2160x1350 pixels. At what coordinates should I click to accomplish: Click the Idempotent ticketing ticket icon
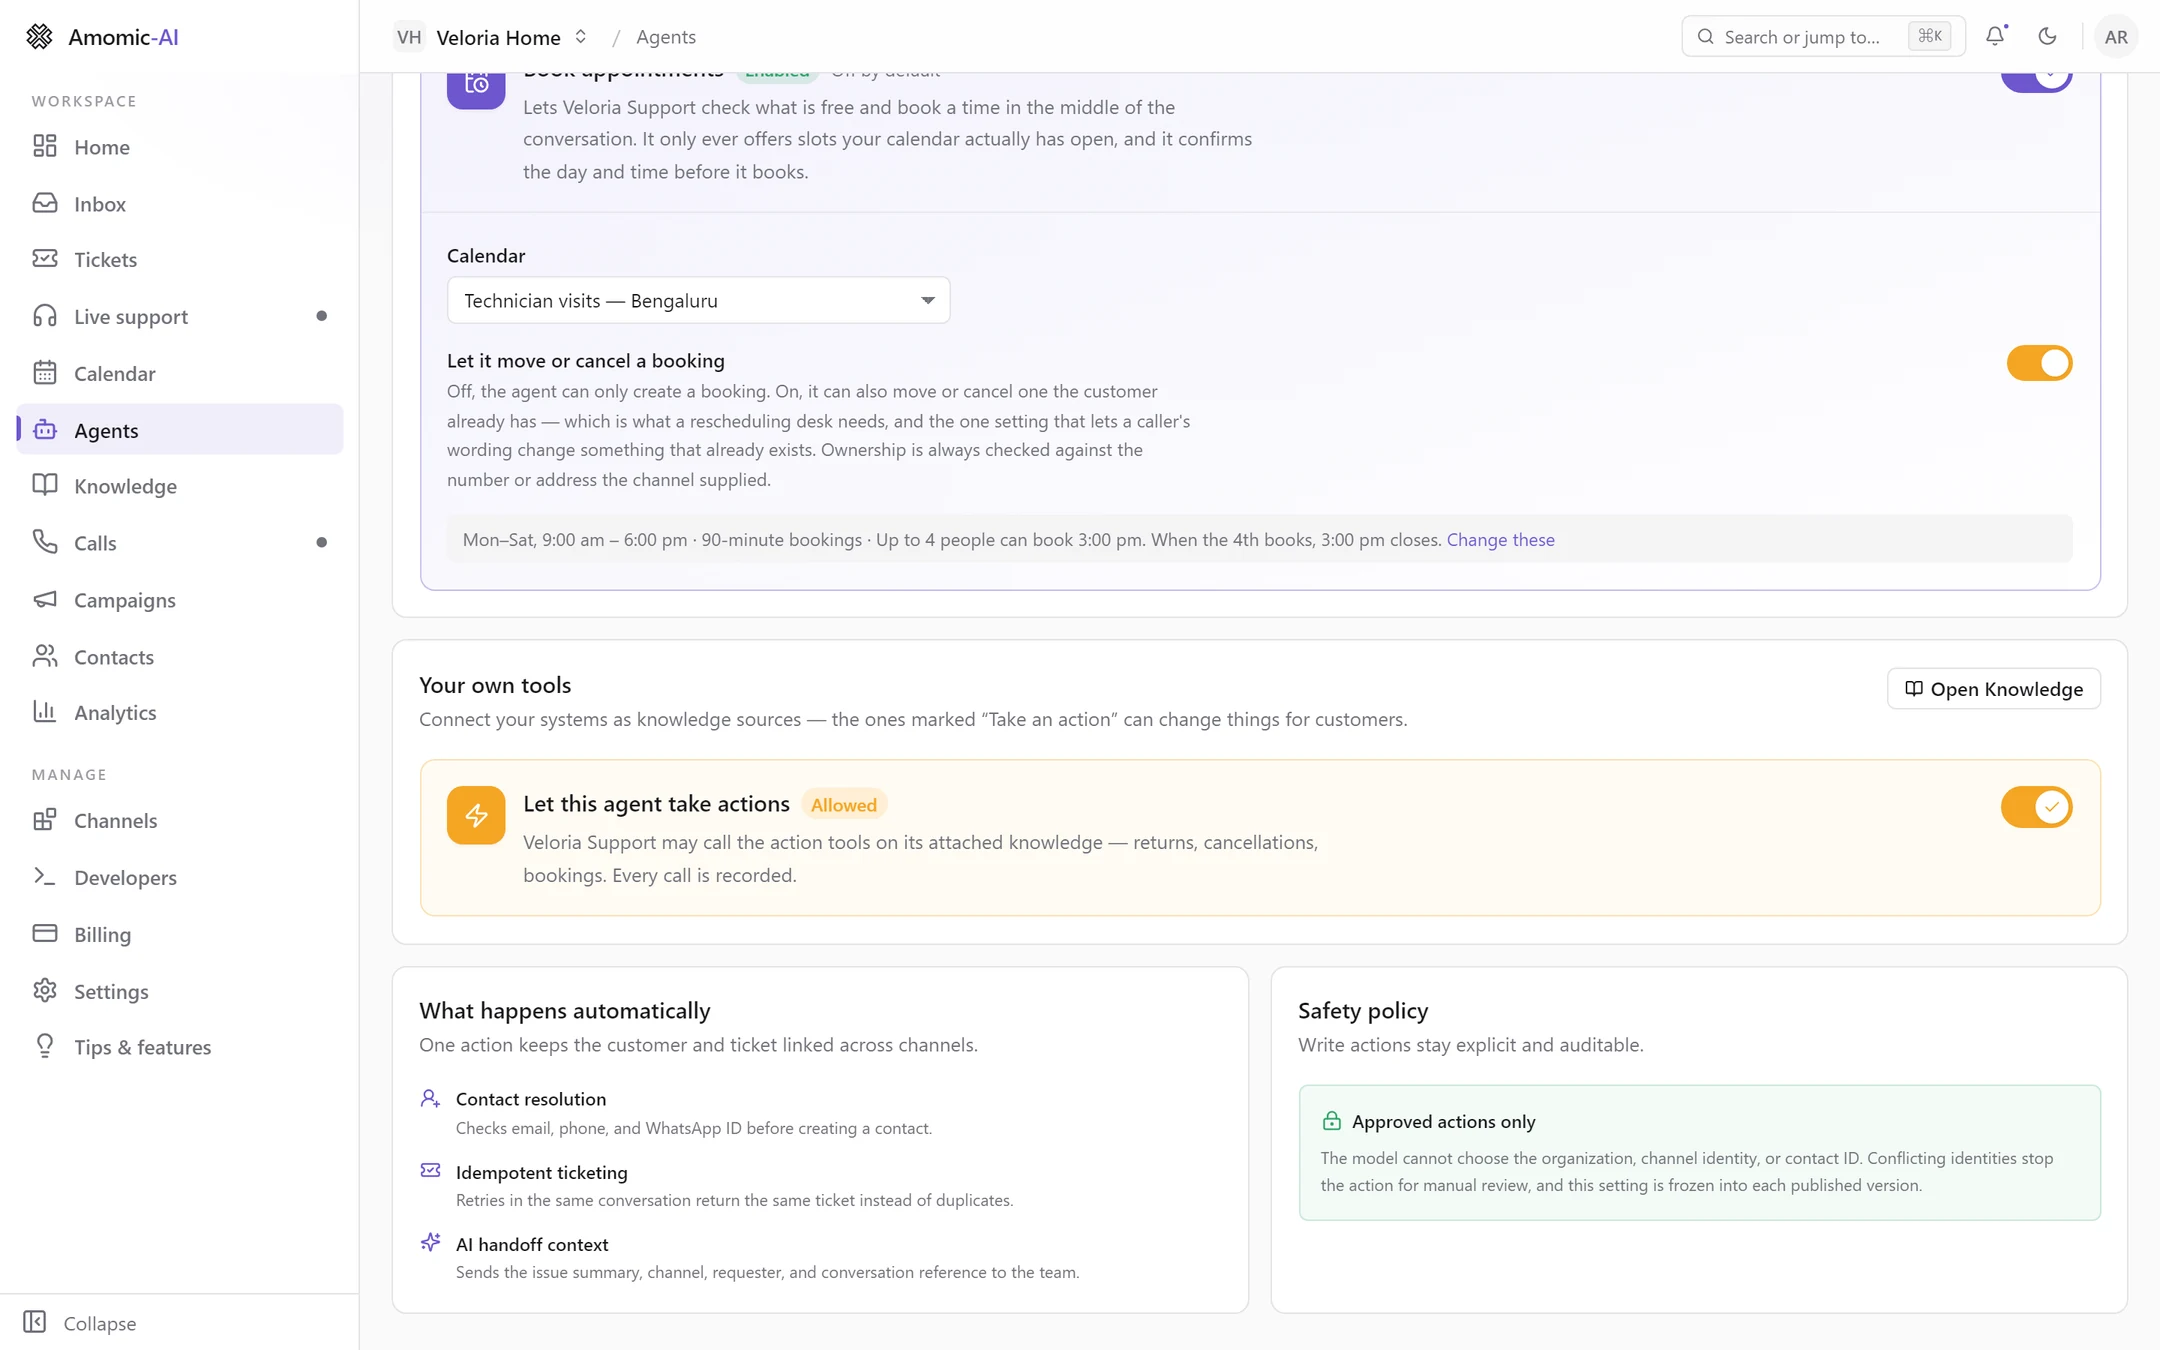click(x=430, y=1170)
